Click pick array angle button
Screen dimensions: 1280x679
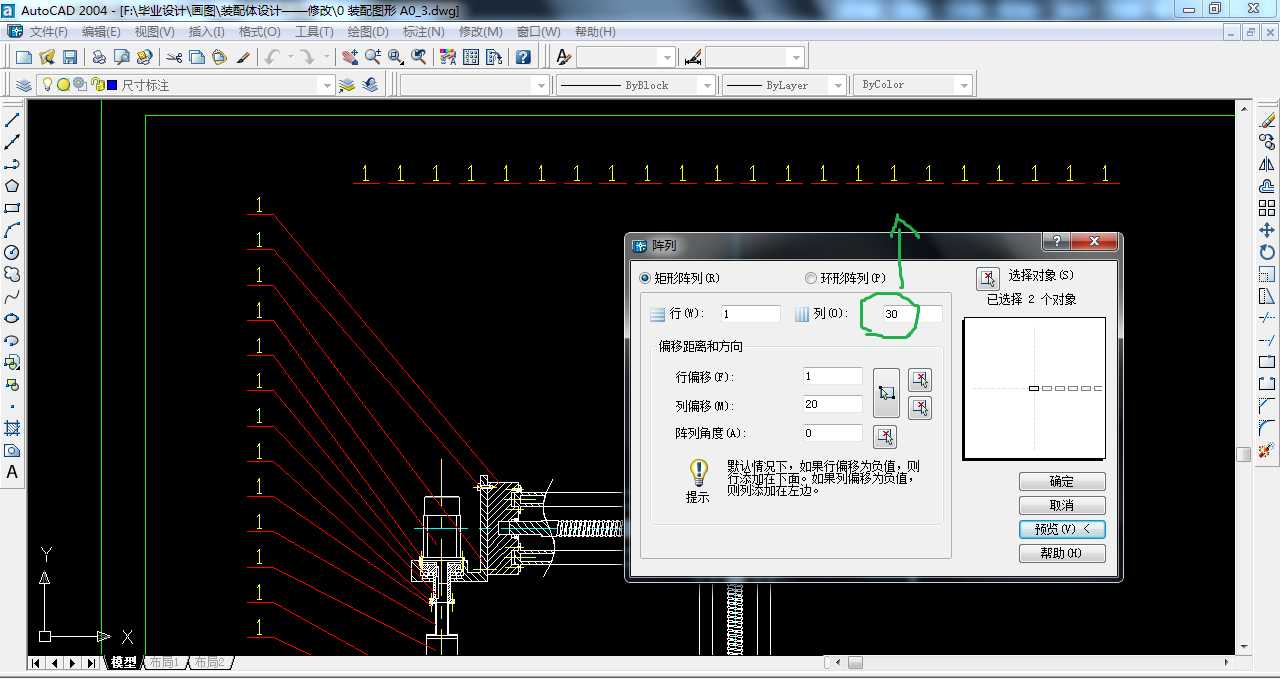pyautogui.click(x=885, y=437)
